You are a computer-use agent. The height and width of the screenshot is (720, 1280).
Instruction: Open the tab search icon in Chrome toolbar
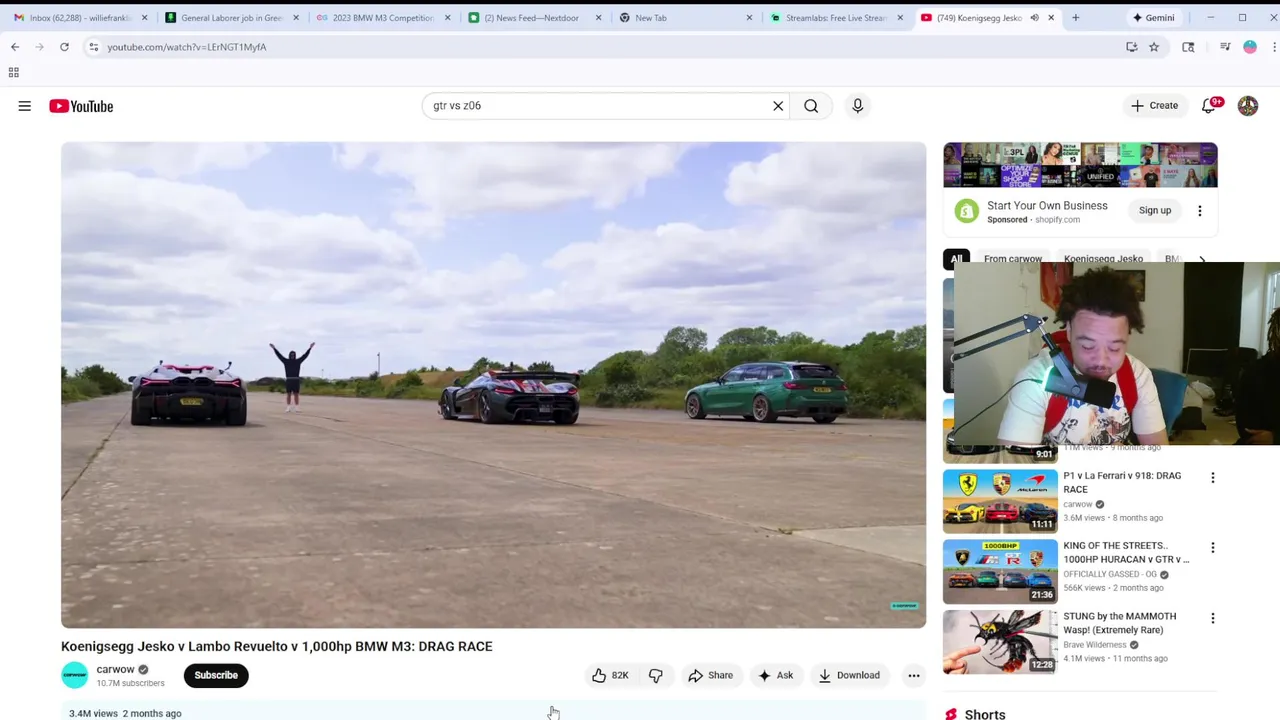click(1188, 47)
